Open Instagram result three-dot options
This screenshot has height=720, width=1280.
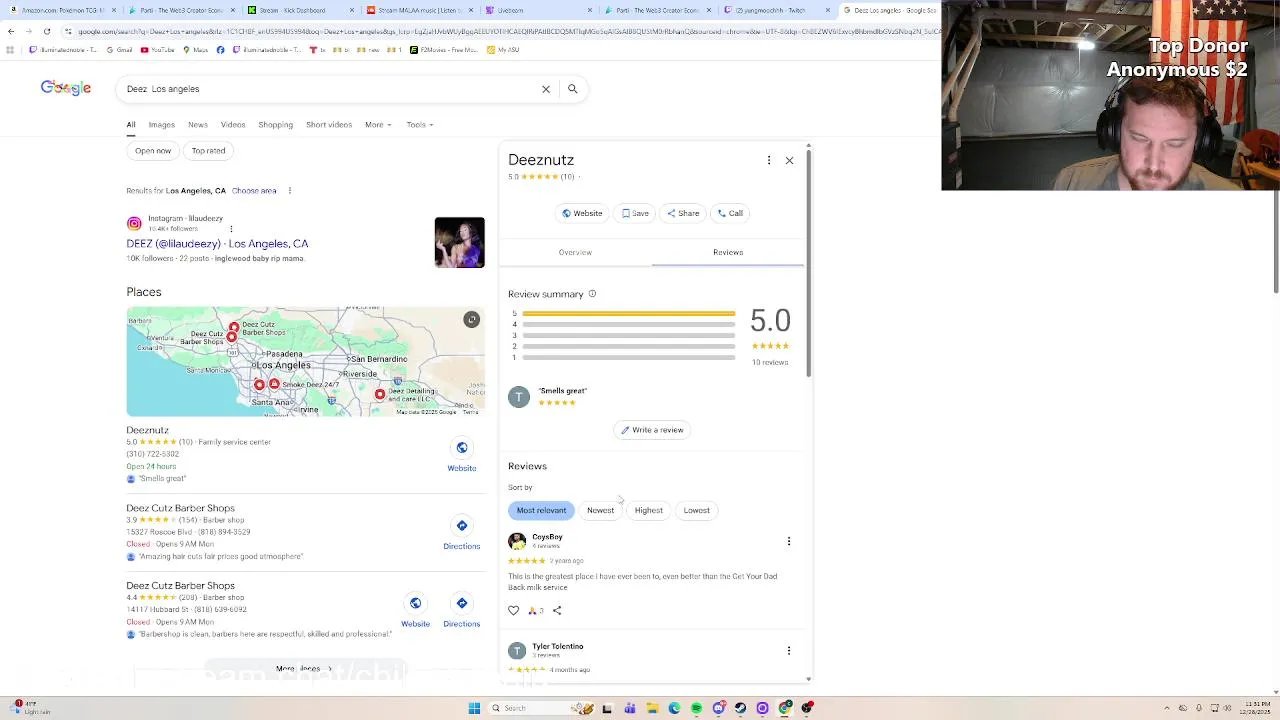[231, 229]
